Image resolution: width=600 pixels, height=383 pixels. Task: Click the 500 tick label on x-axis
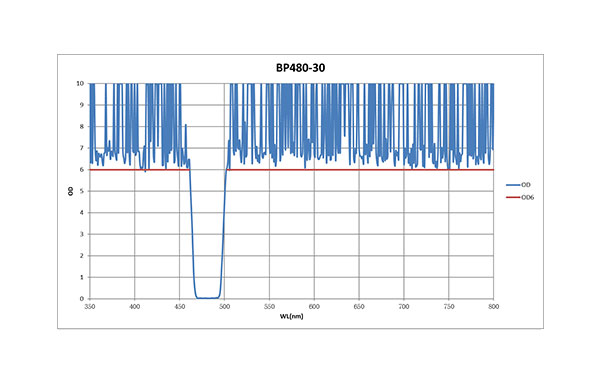(225, 306)
